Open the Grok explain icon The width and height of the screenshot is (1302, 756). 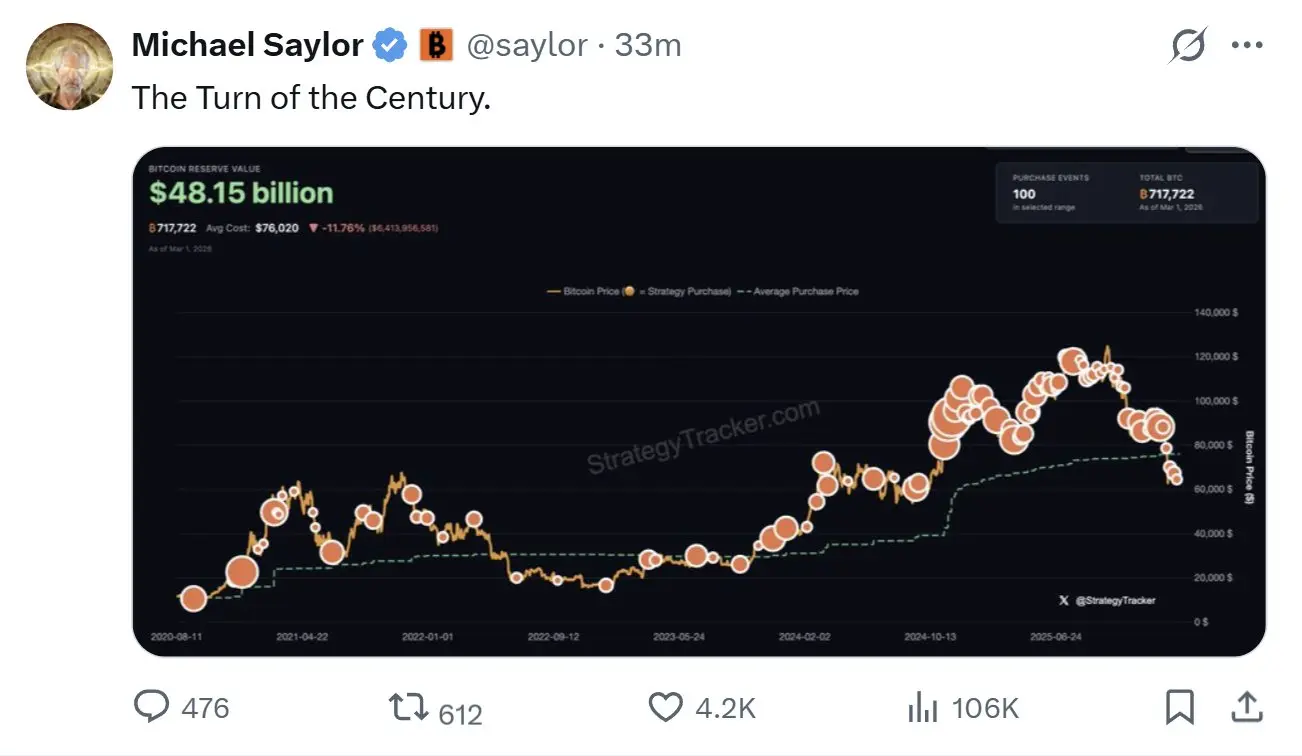[x=1188, y=46]
